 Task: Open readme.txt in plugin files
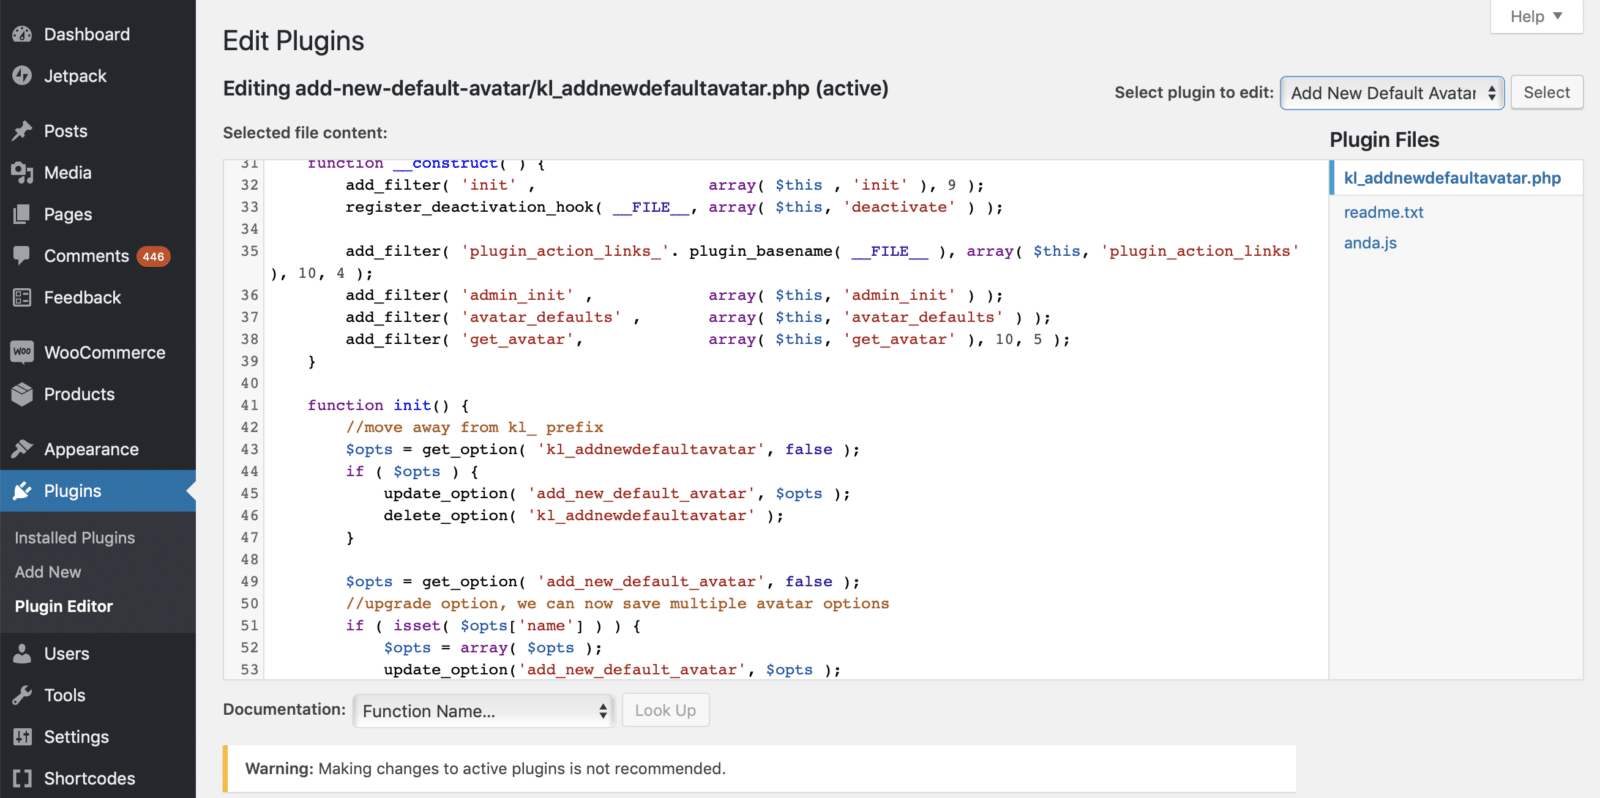pyautogui.click(x=1383, y=212)
